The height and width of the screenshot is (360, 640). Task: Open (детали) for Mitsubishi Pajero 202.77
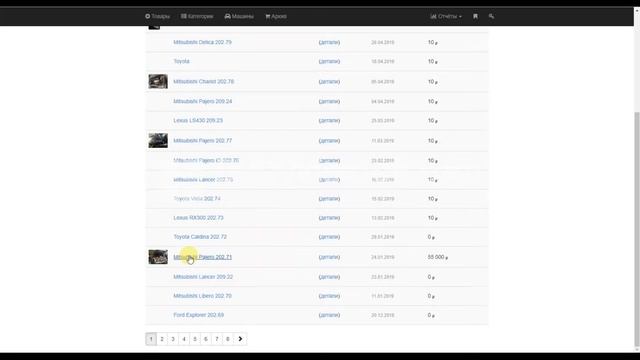click(329, 140)
